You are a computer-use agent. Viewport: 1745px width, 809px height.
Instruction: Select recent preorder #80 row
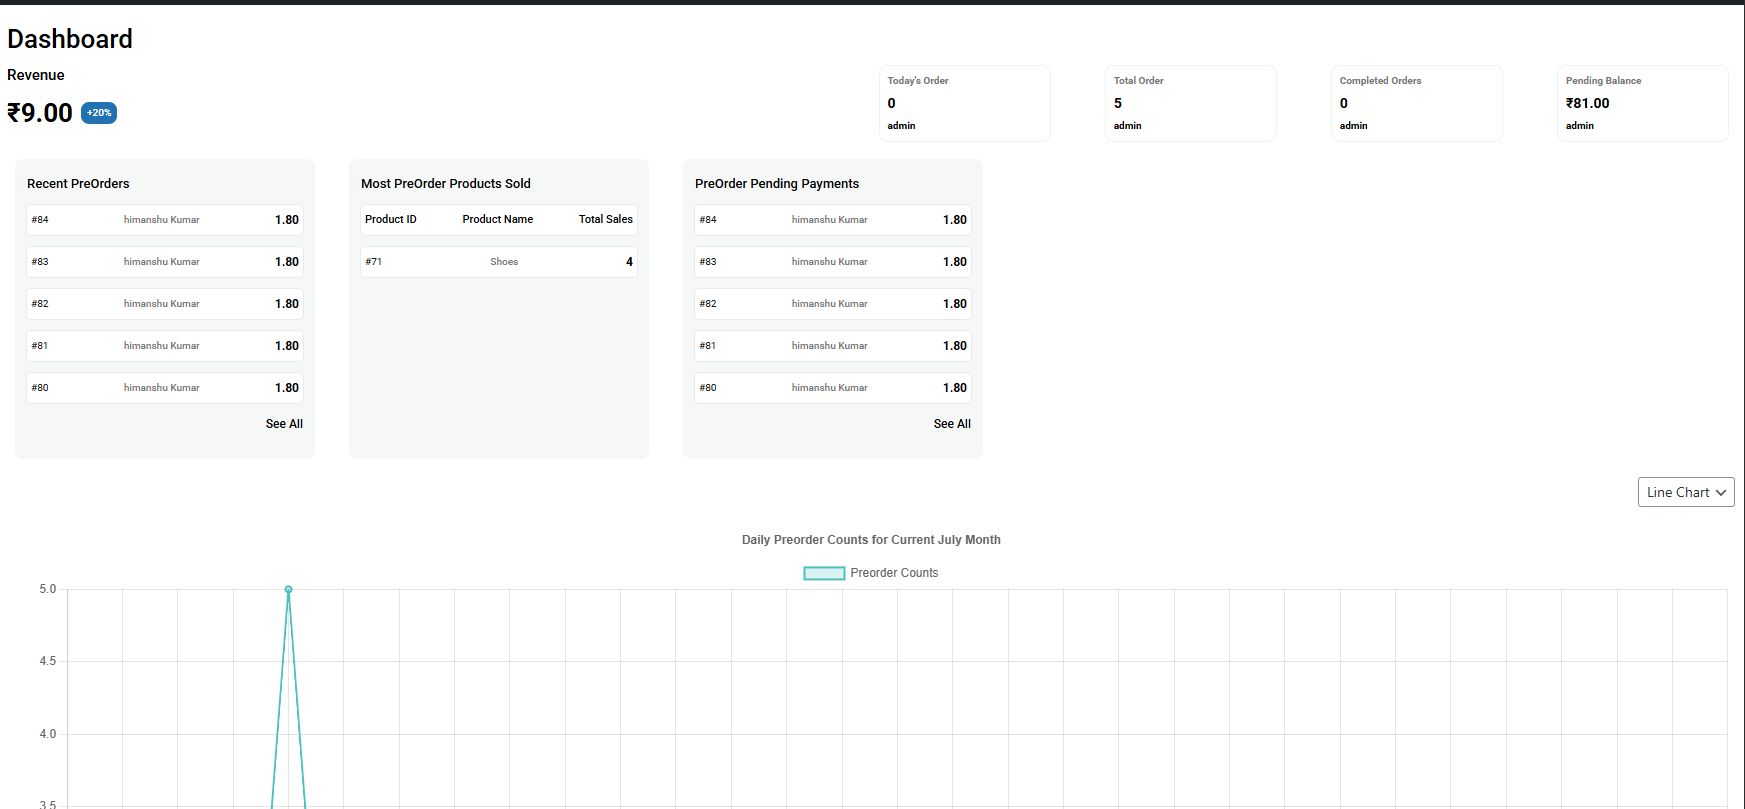coord(165,388)
